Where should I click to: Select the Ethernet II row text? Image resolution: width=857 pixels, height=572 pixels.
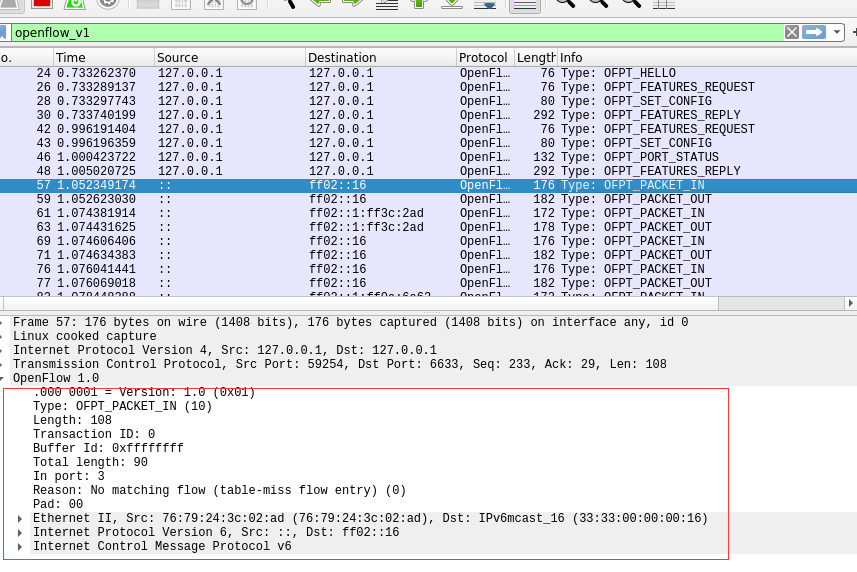point(370,518)
